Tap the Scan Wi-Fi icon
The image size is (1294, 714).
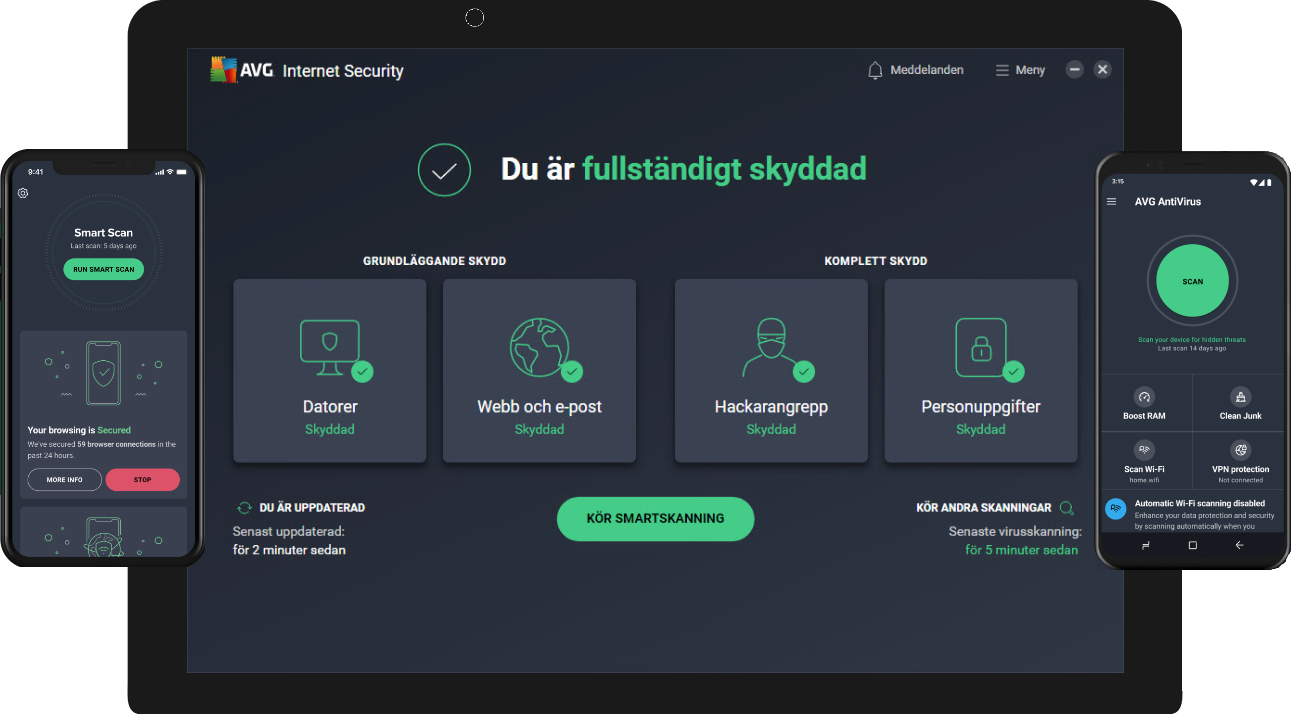(1144, 450)
